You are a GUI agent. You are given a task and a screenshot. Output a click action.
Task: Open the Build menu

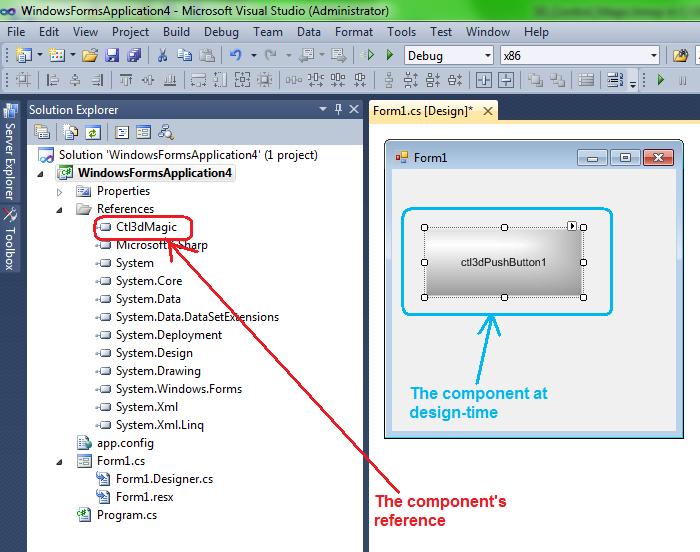coord(176,32)
